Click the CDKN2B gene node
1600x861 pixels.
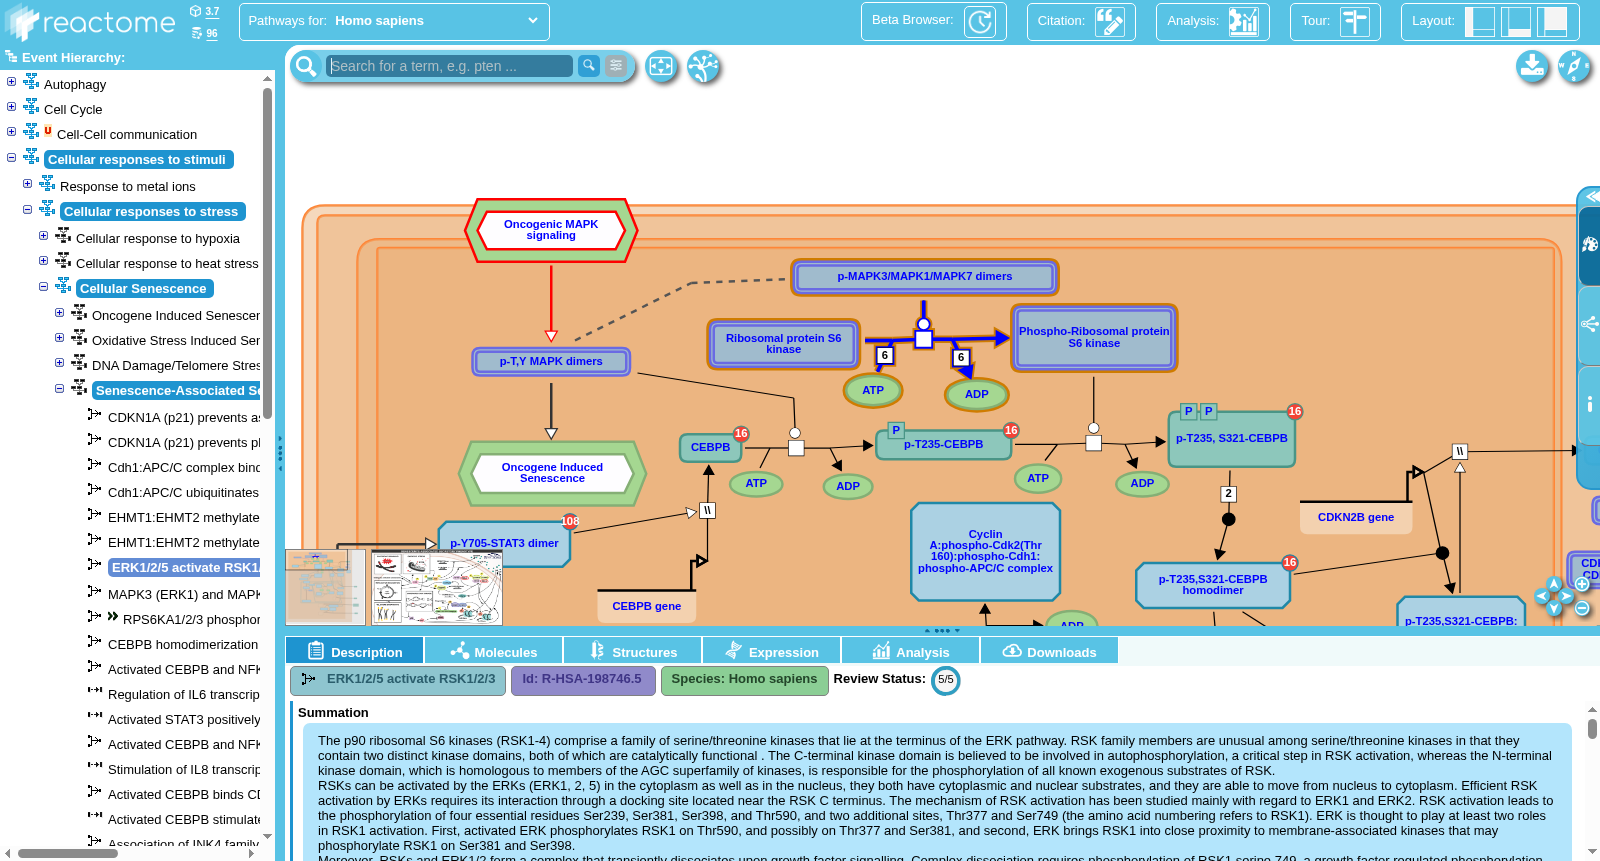click(1356, 517)
